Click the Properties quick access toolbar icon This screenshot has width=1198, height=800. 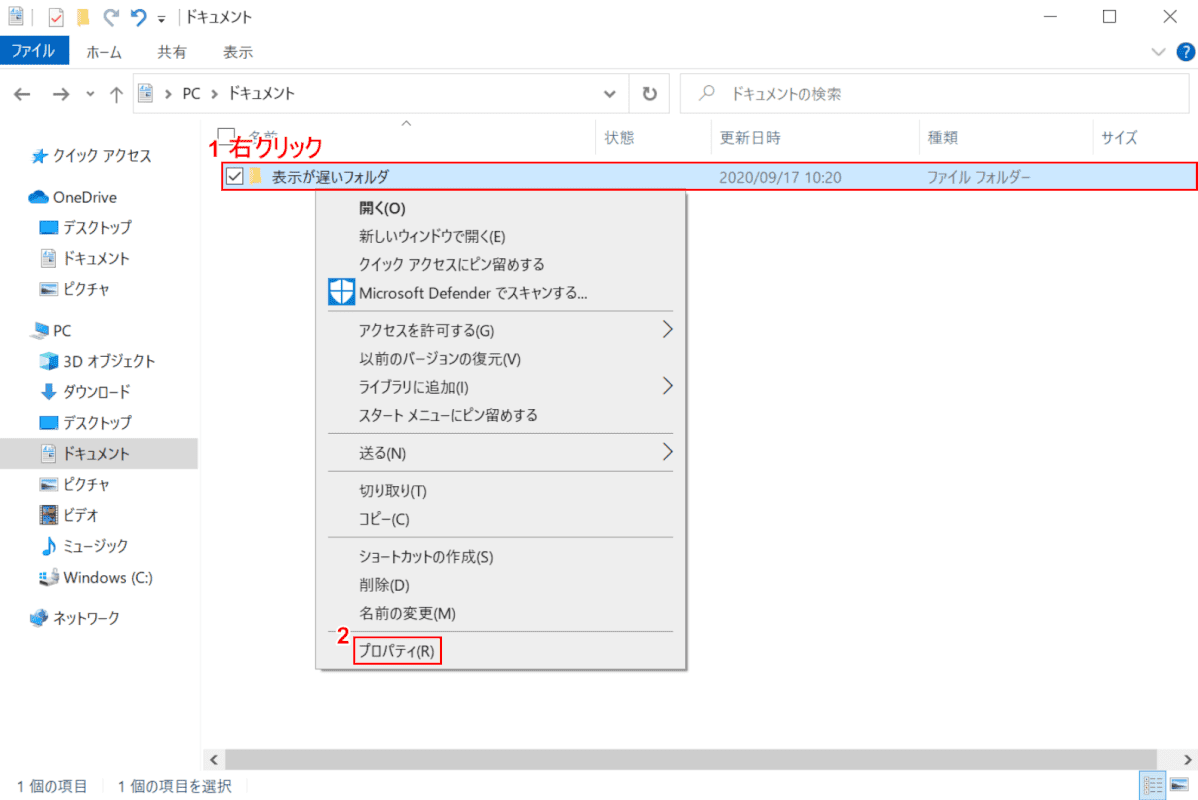point(55,17)
